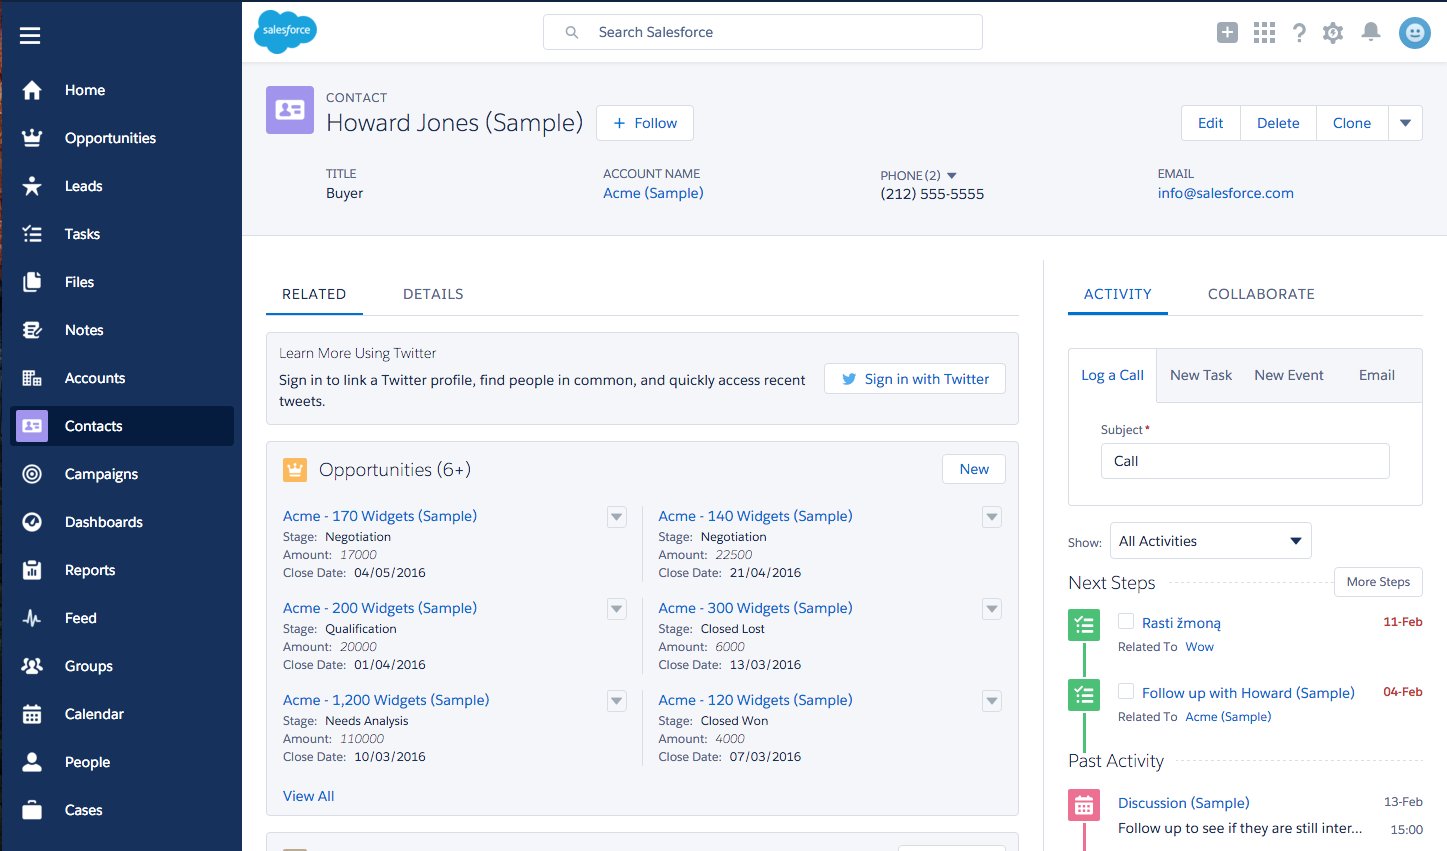Click the Reports icon in sidebar
This screenshot has height=851, width=1447.
pos(32,570)
